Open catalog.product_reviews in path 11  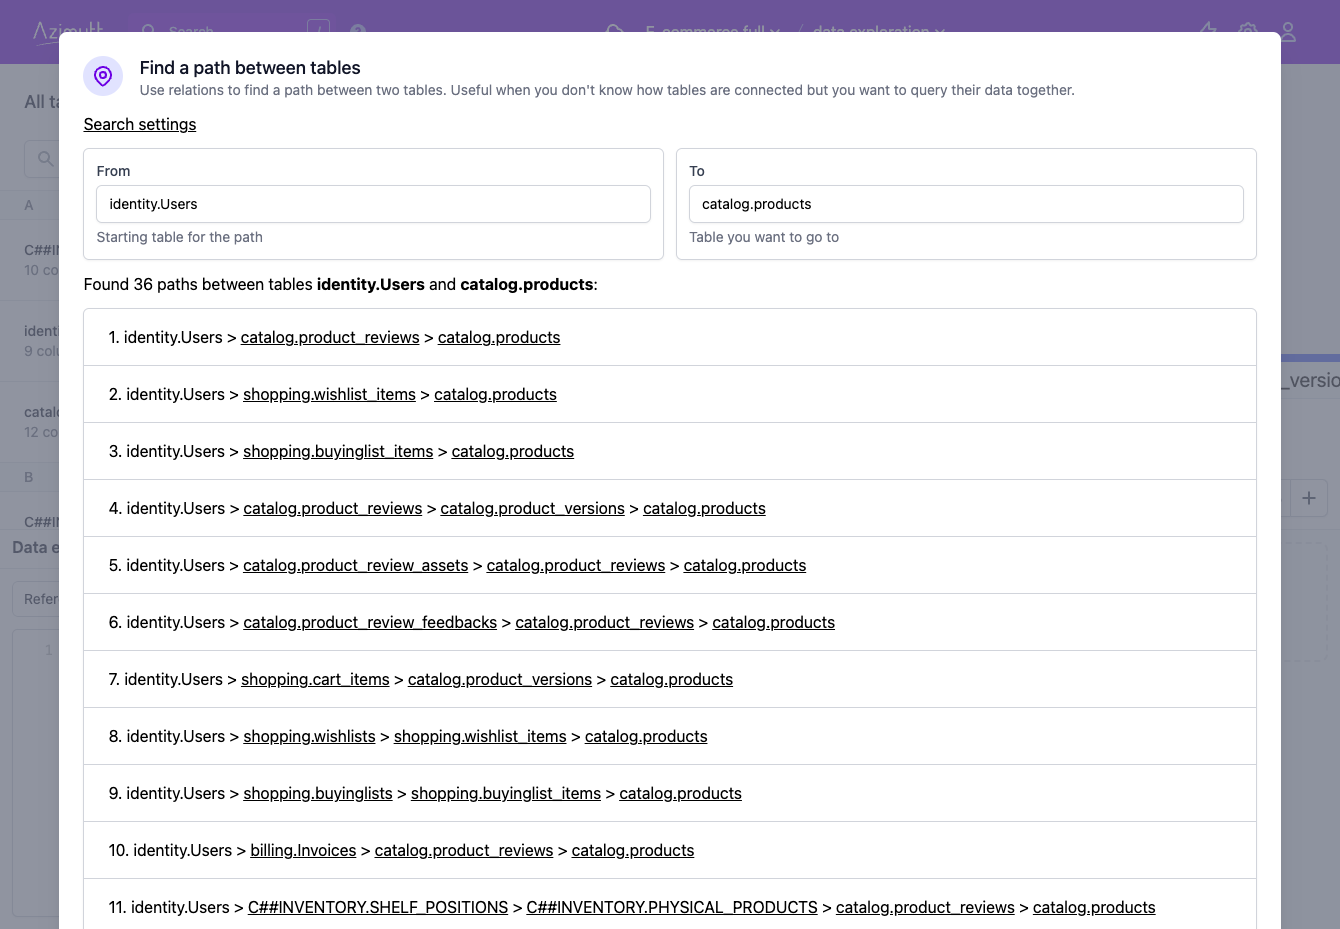click(925, 907)
